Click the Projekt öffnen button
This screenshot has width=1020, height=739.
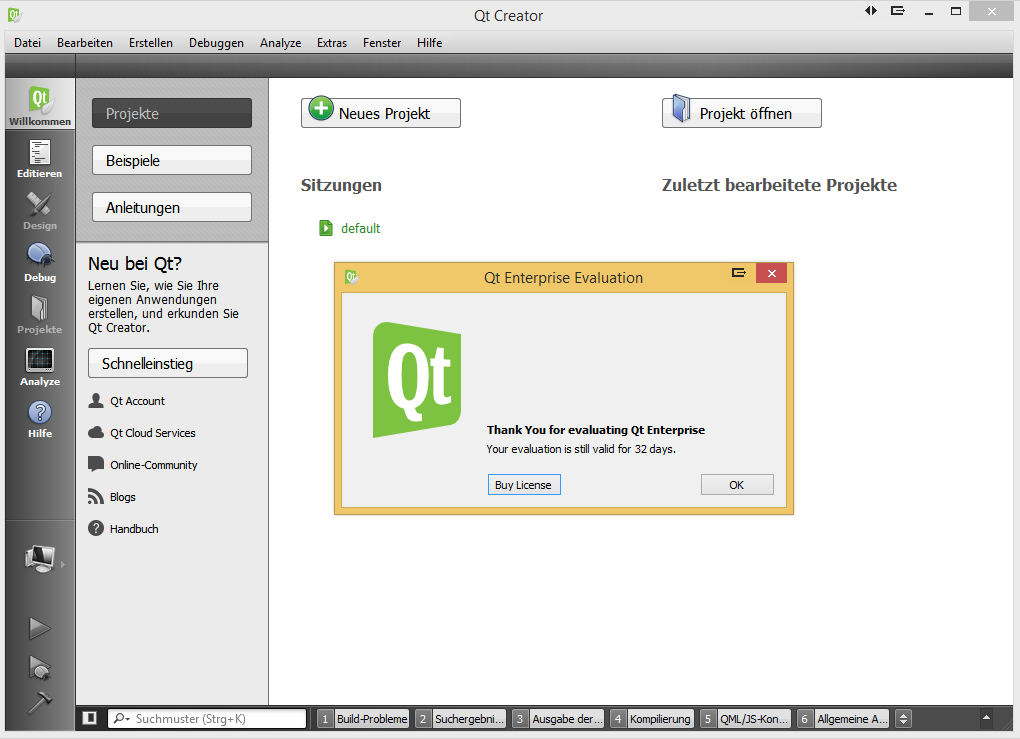[x=742, y=113]
